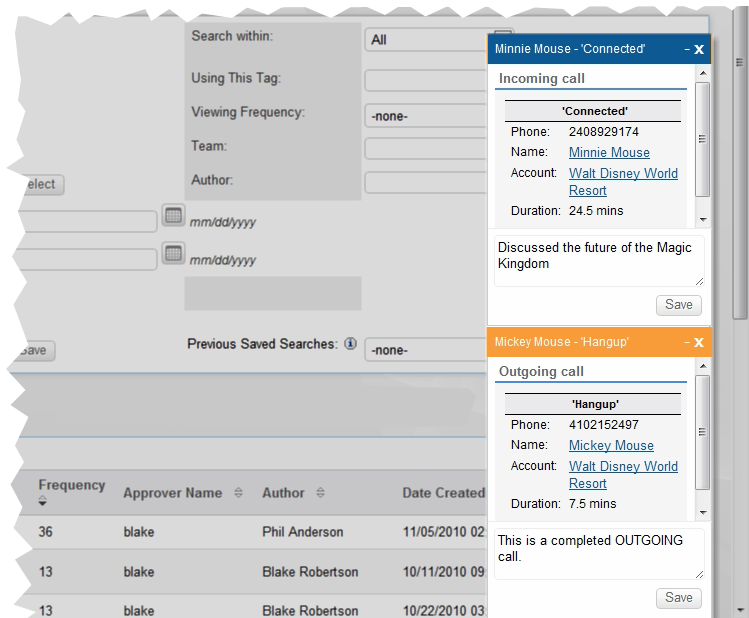This screenshot has width=749, height=618.
Task: Click phone number 4102152497
Action: pyautogui.click(x=603, y=424)
